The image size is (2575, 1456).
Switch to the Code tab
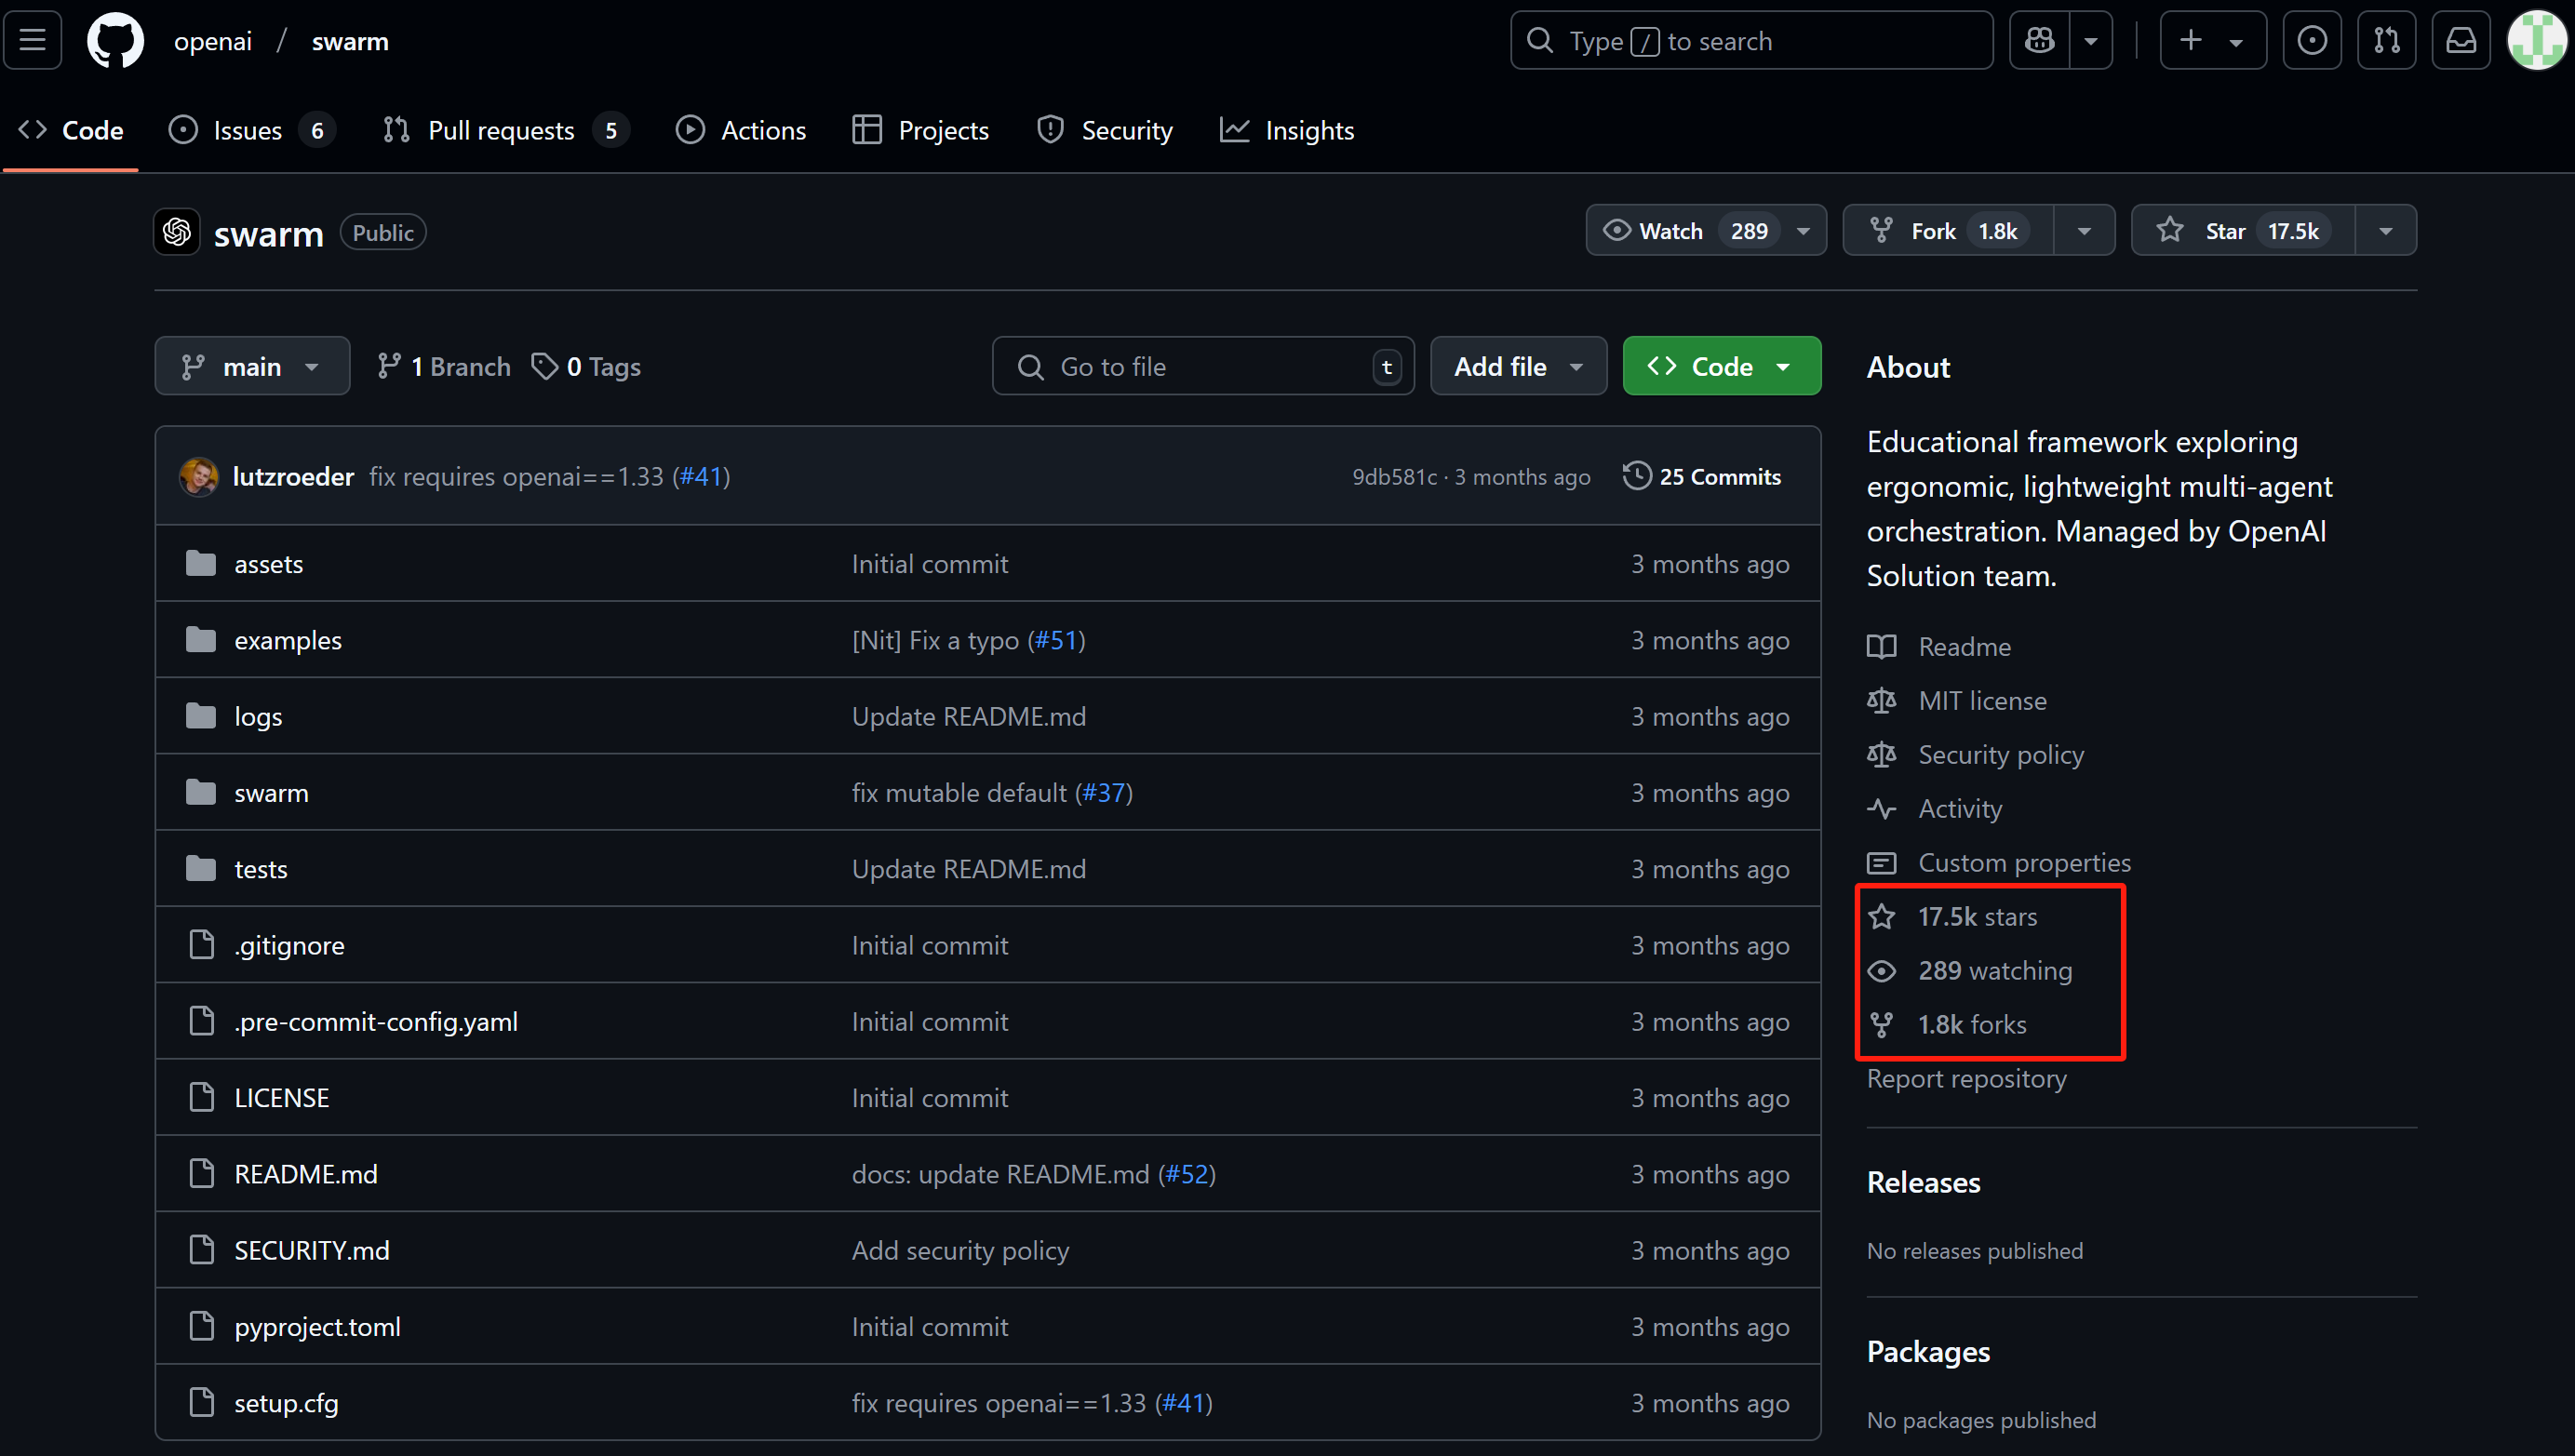point(71,130)
